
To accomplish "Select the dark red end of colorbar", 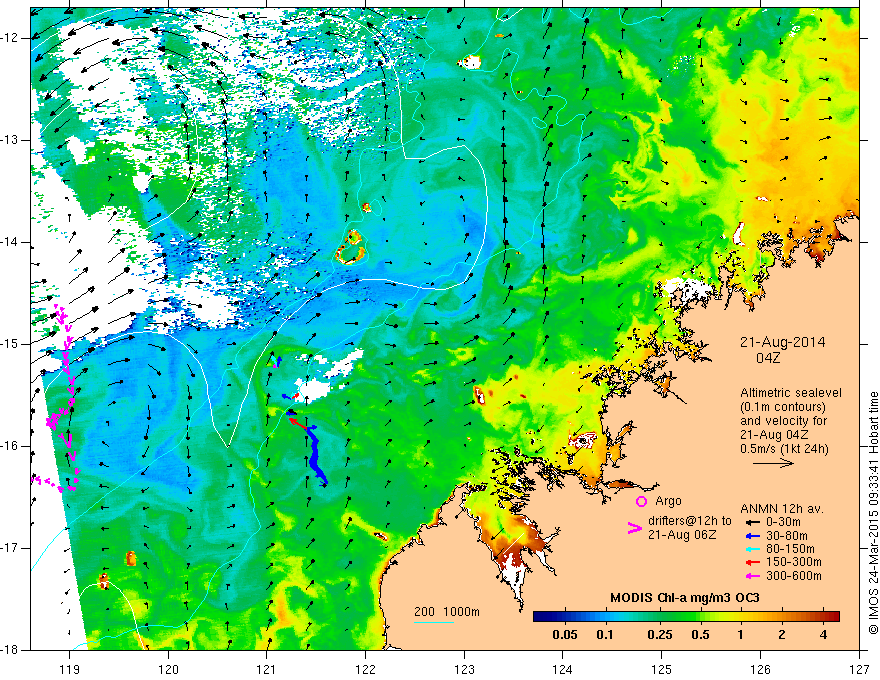I will tap(833, 617).
